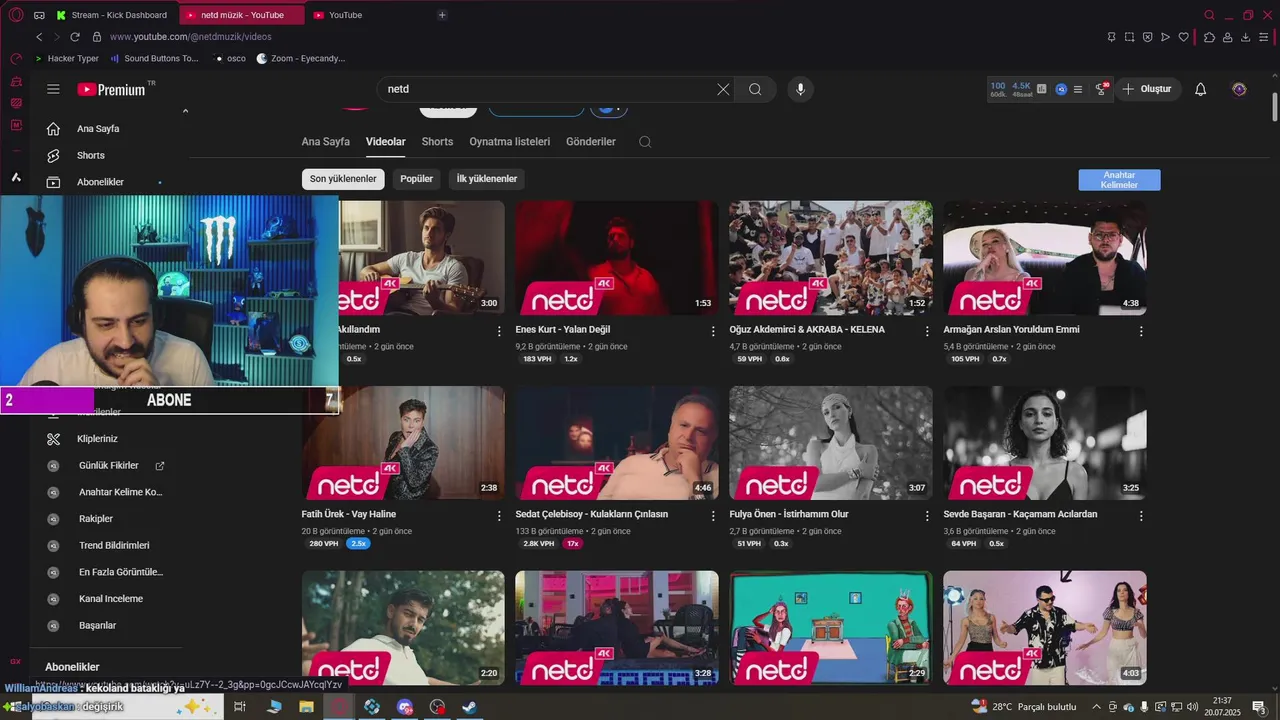Open the Sedat Çelebisoy video thumbnail
The image size is (1280, 720).
click(617, 443)
